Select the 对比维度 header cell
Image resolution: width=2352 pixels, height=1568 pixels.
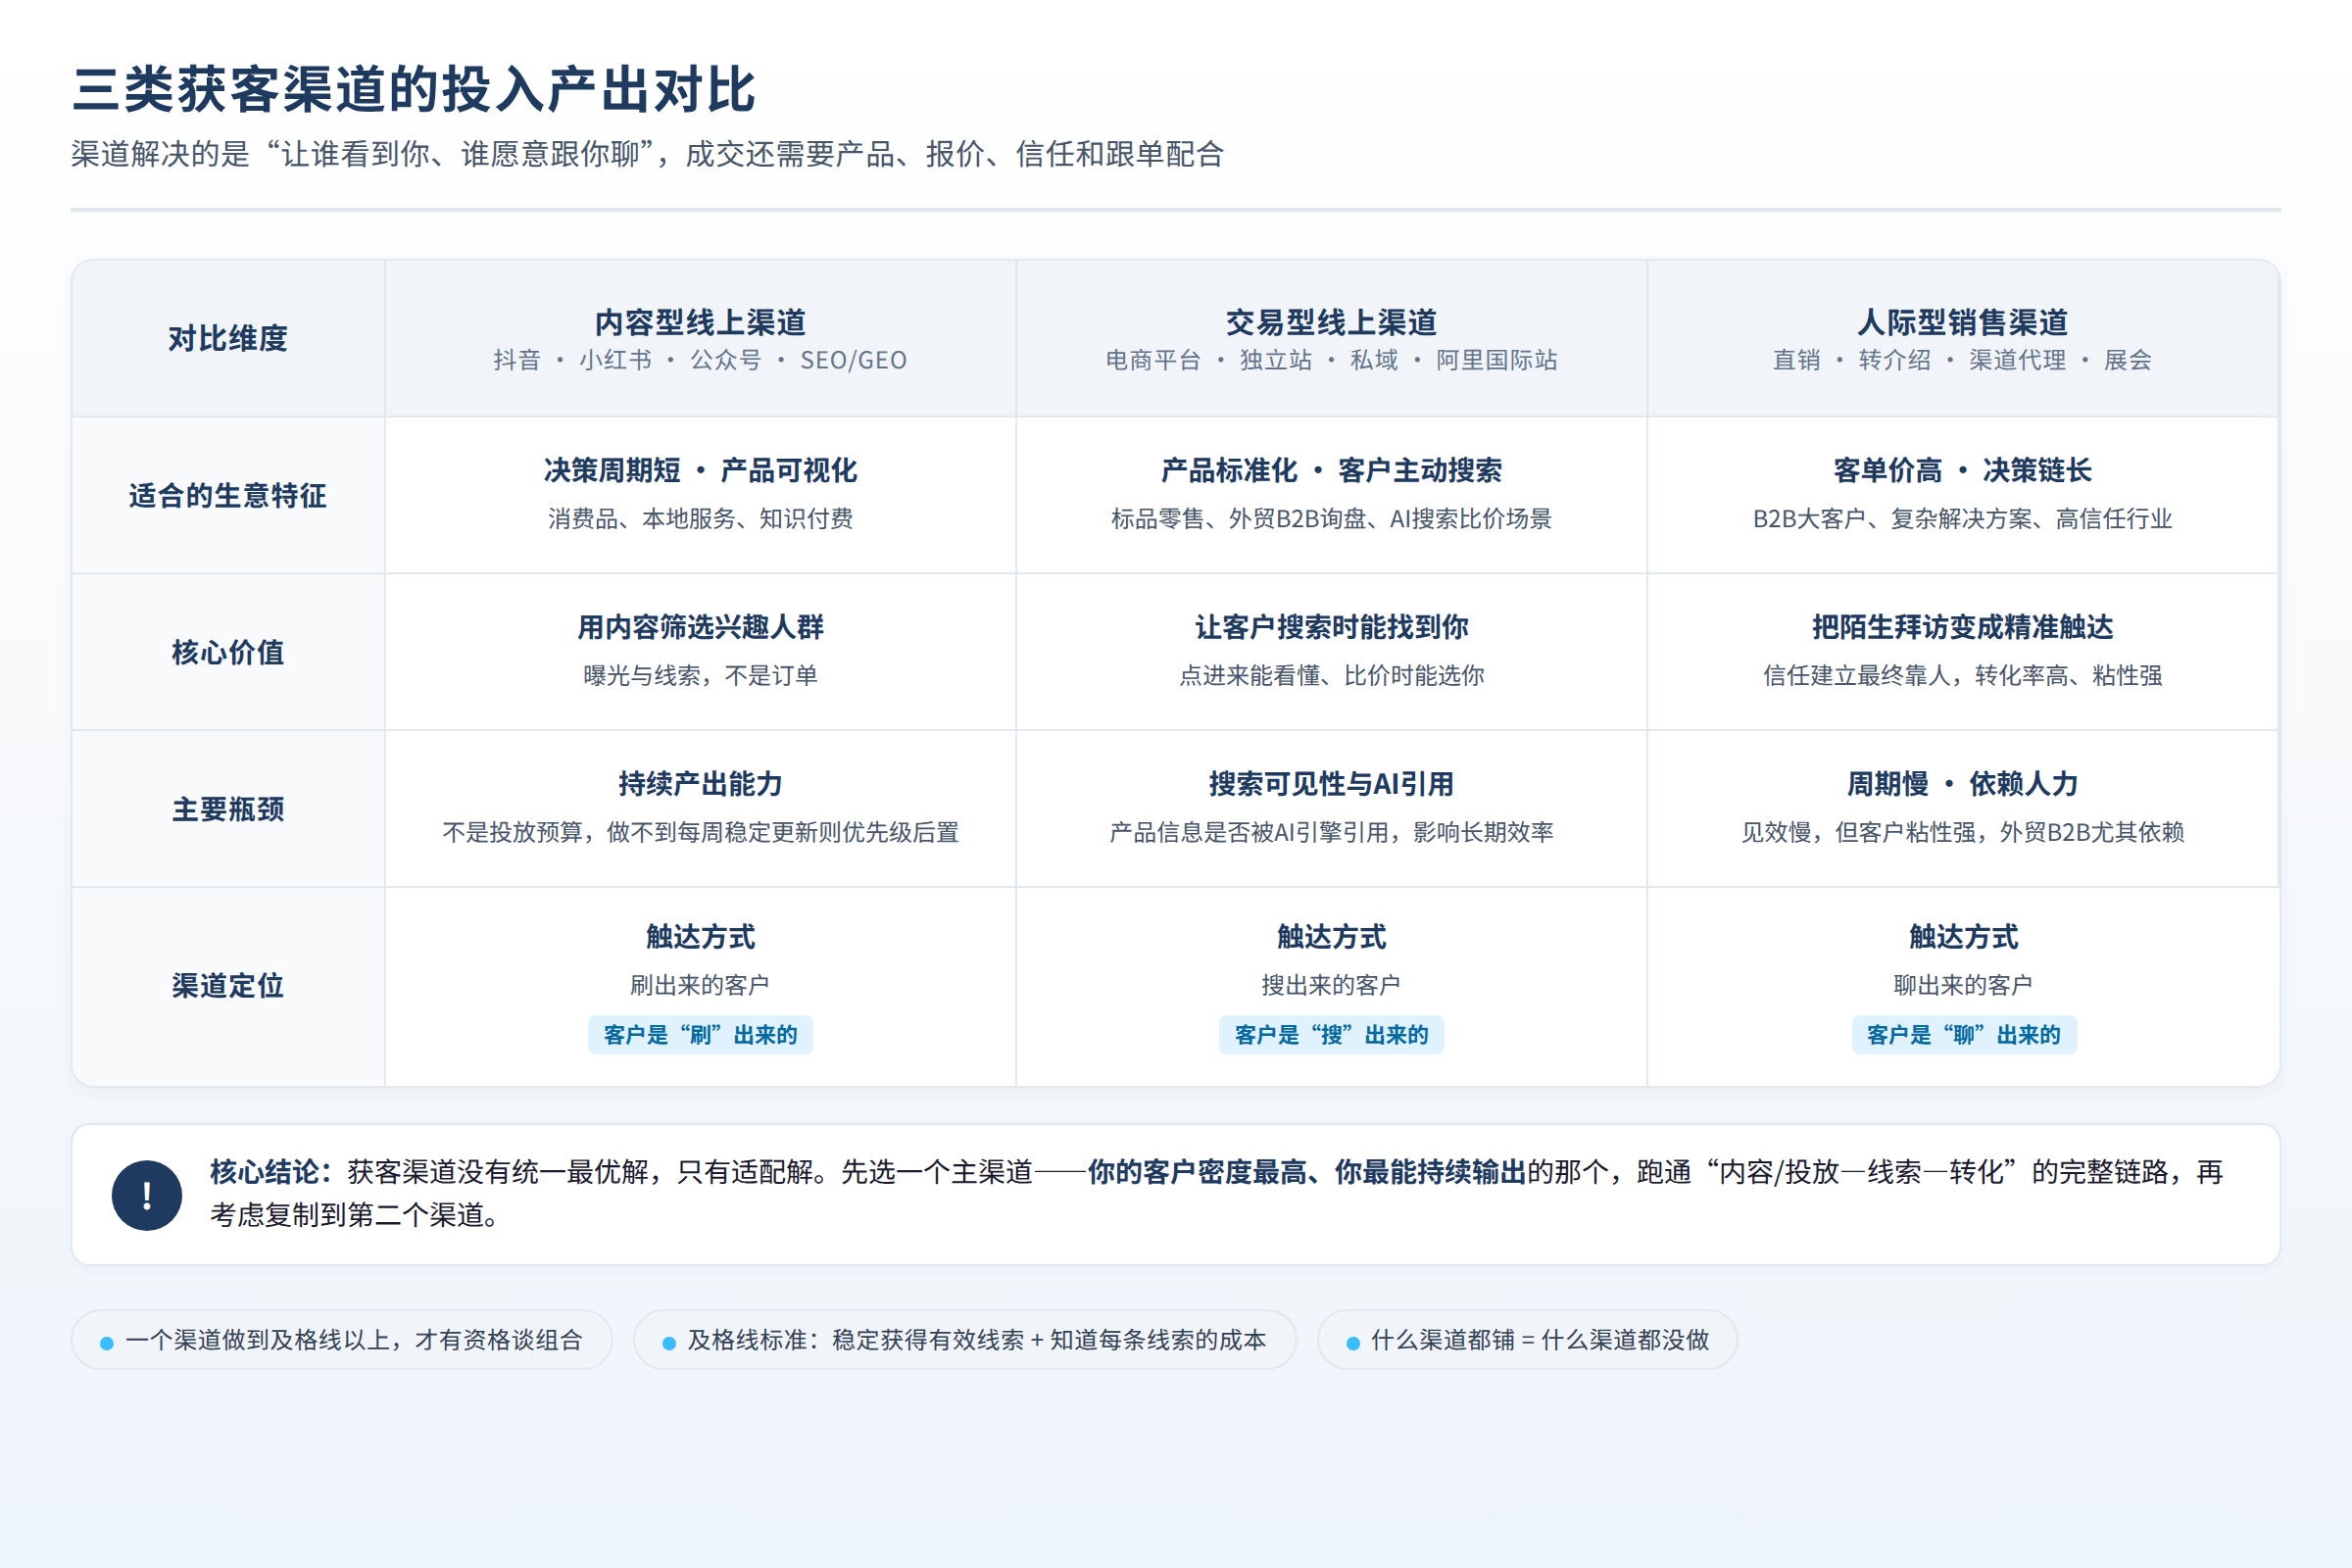(228, 339)
